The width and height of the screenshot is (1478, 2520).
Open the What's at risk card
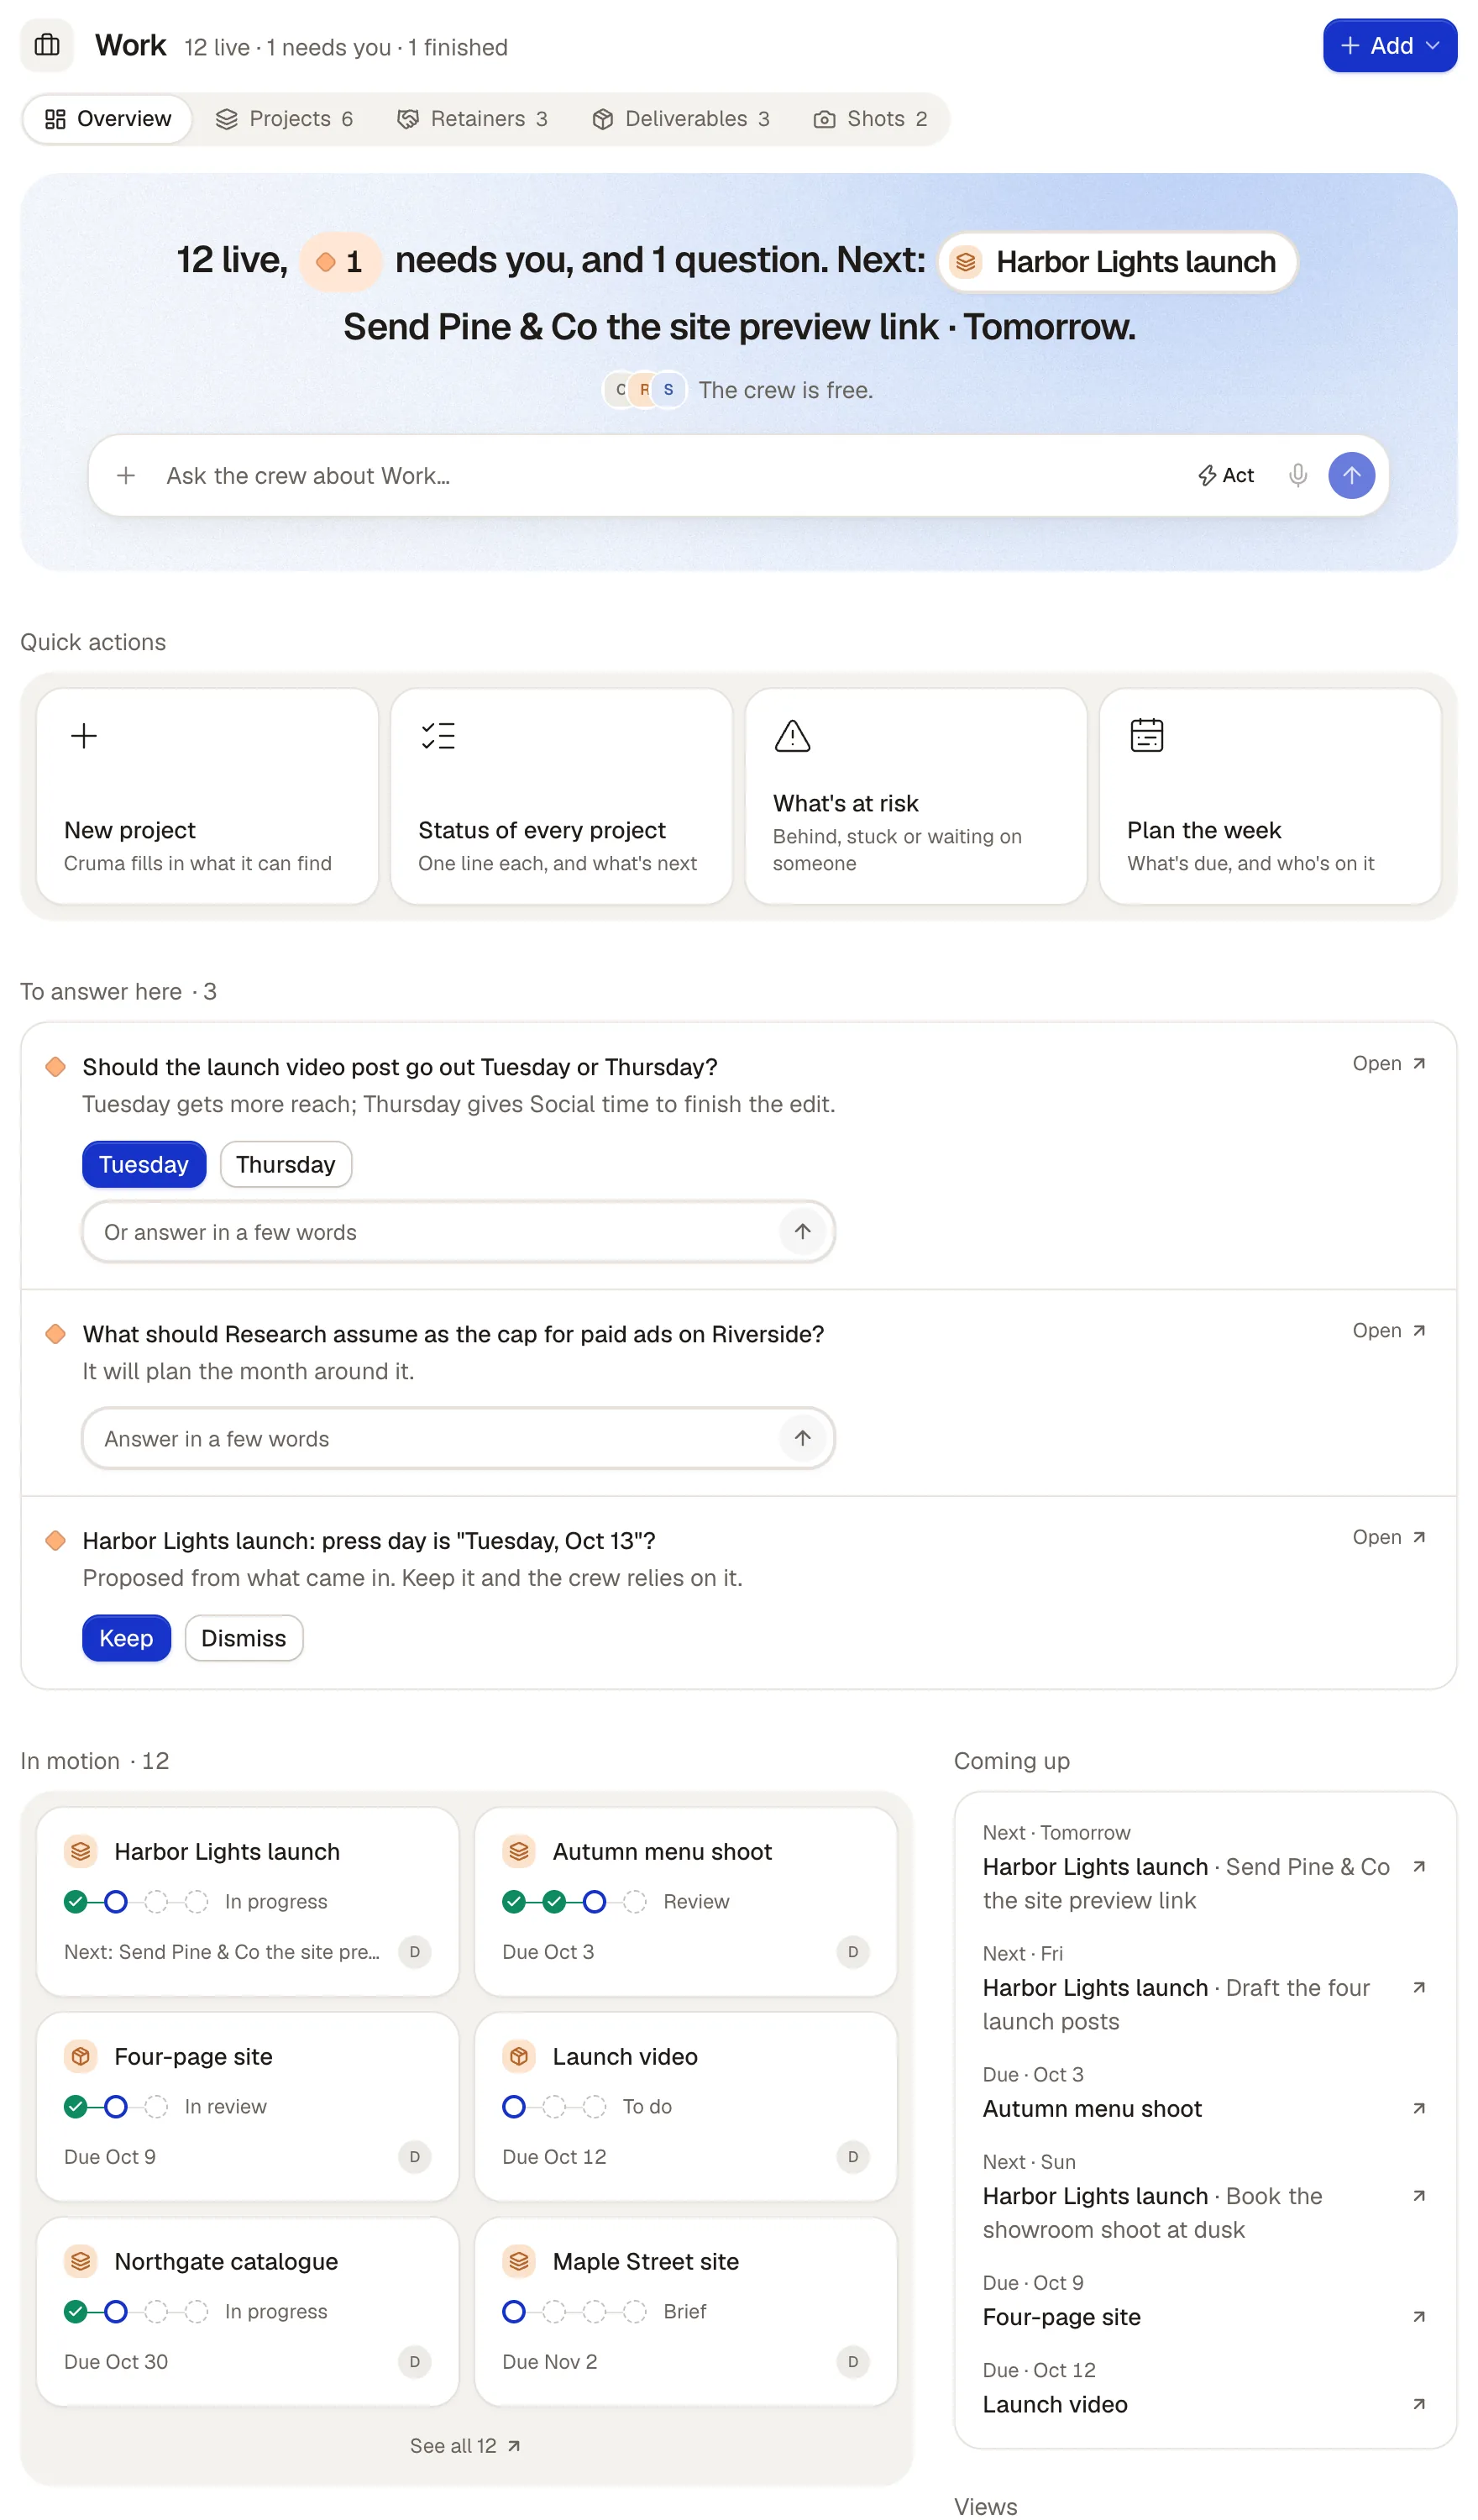pyautogui.click(x=915, y=796)
